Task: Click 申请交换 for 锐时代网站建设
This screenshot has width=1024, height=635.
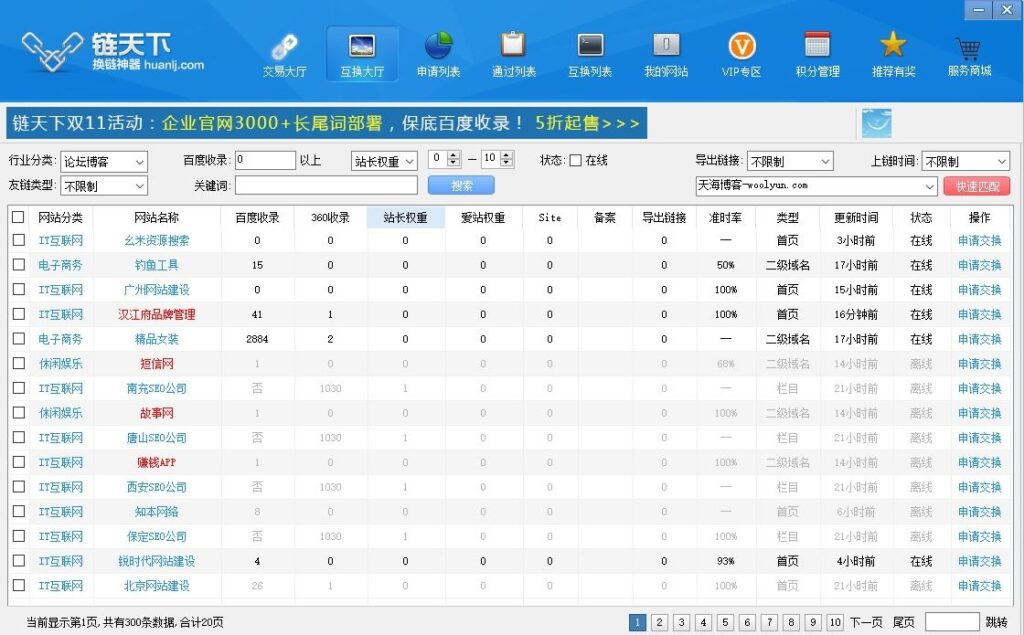Action: tap(980, 561)
